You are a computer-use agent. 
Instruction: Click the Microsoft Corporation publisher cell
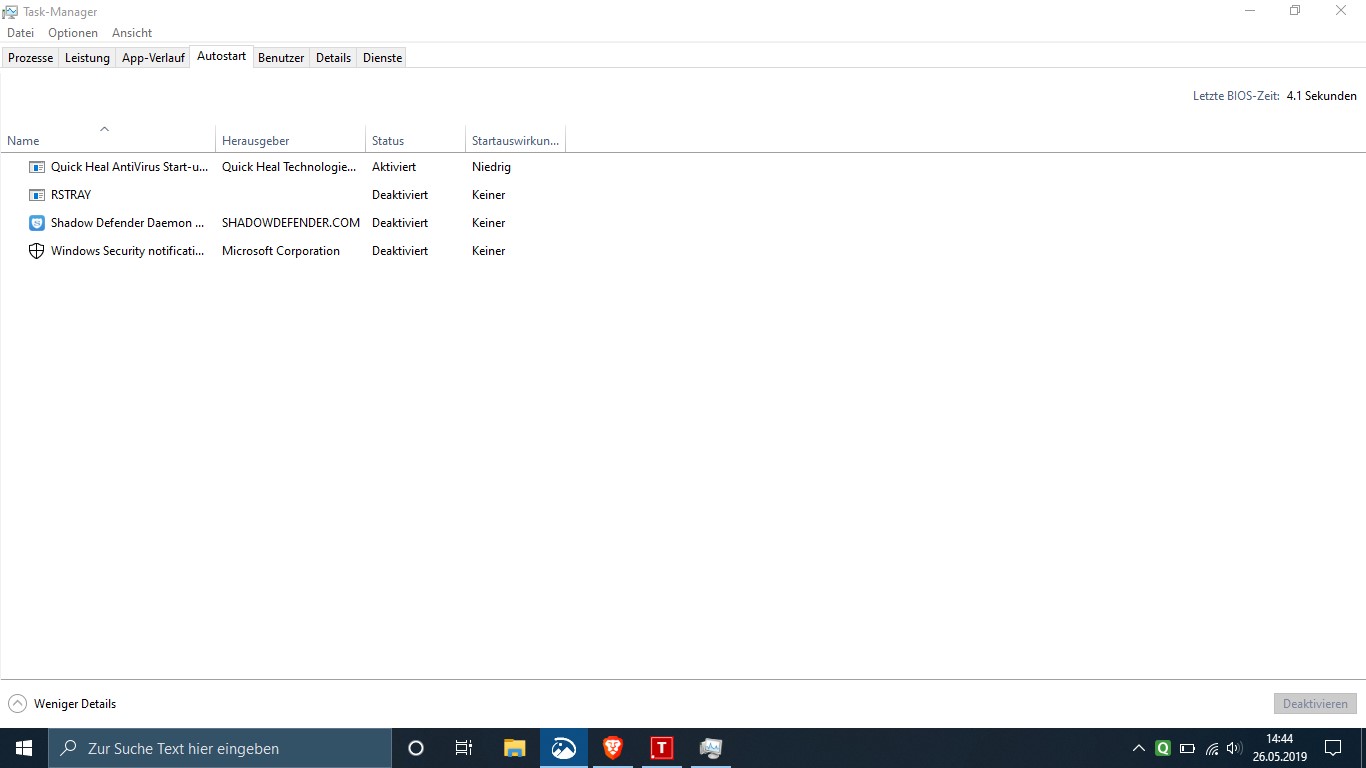point(281,251)
